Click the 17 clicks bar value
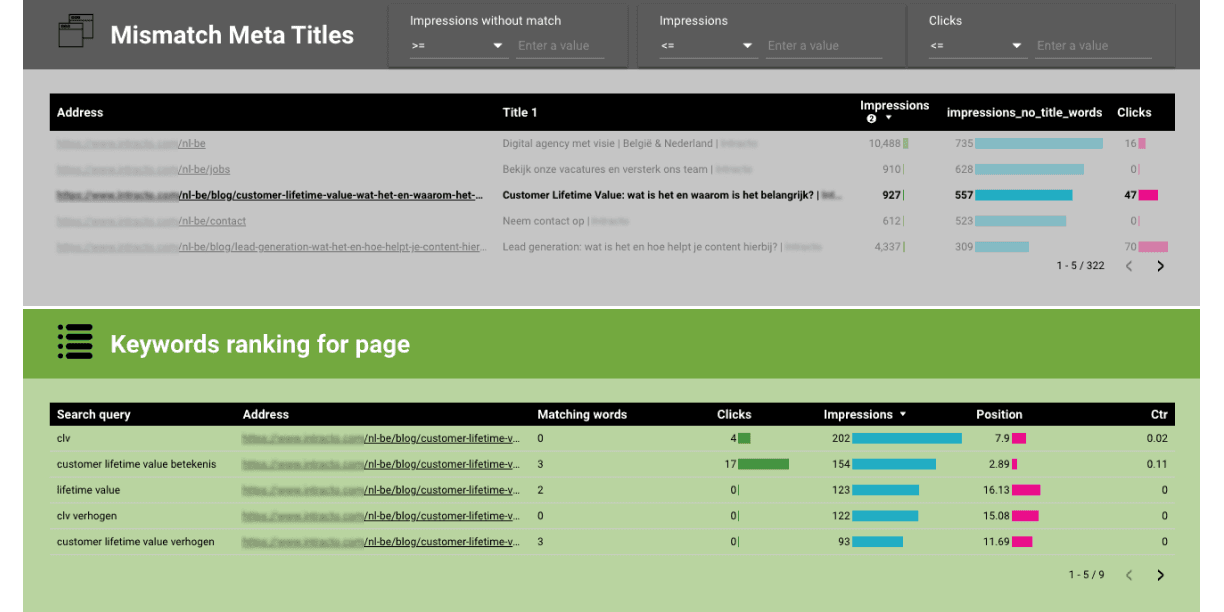 [730, 465]
